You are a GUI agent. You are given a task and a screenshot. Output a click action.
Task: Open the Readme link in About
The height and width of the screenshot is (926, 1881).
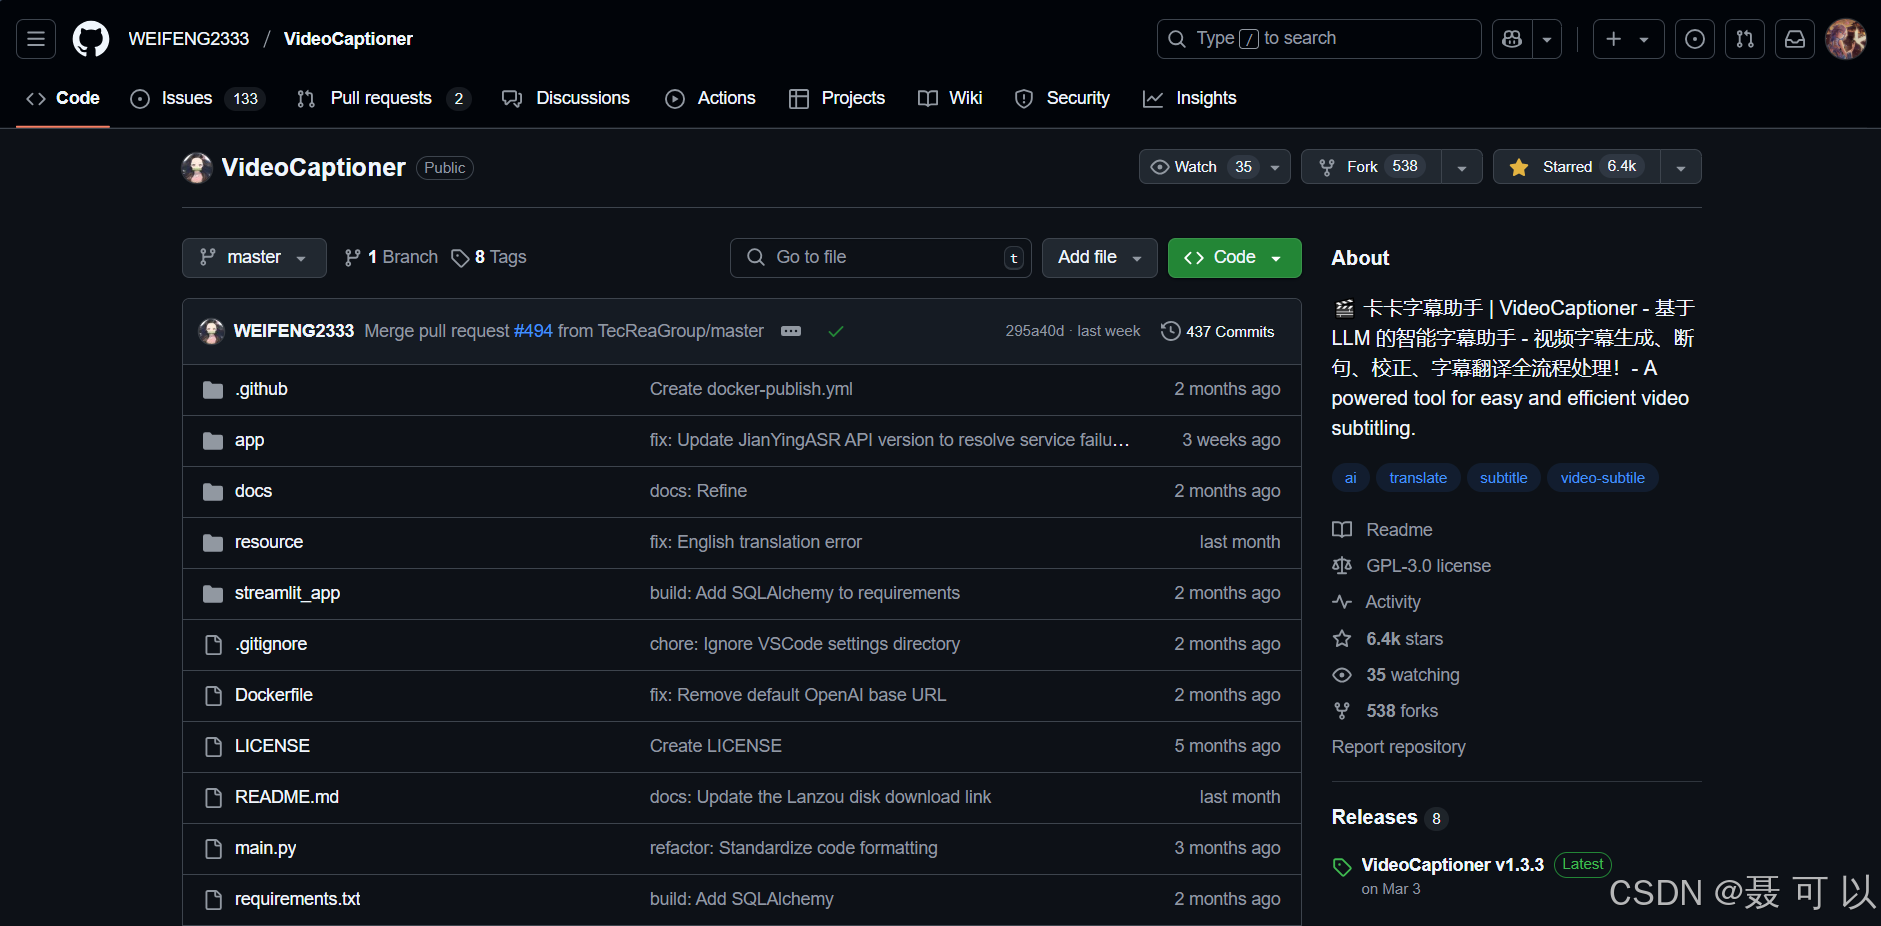tap(1383, 530)
